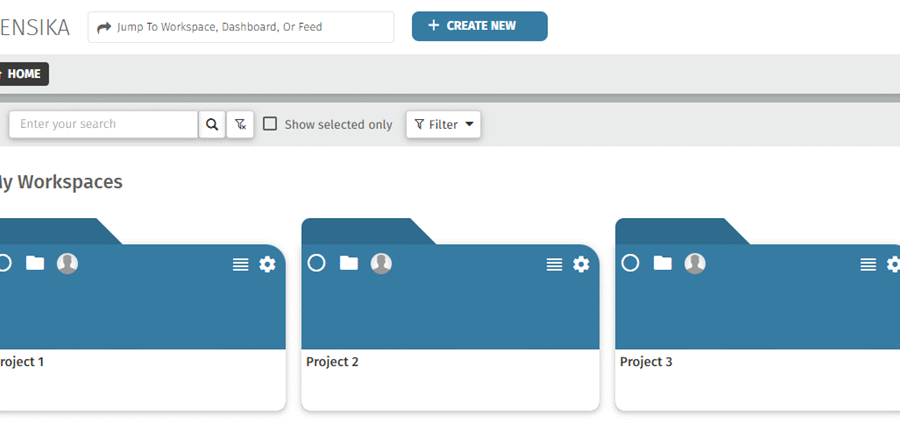The image size is (900, 447).
Task: Show list view icon on Project 2
Action: coord(554,264)
